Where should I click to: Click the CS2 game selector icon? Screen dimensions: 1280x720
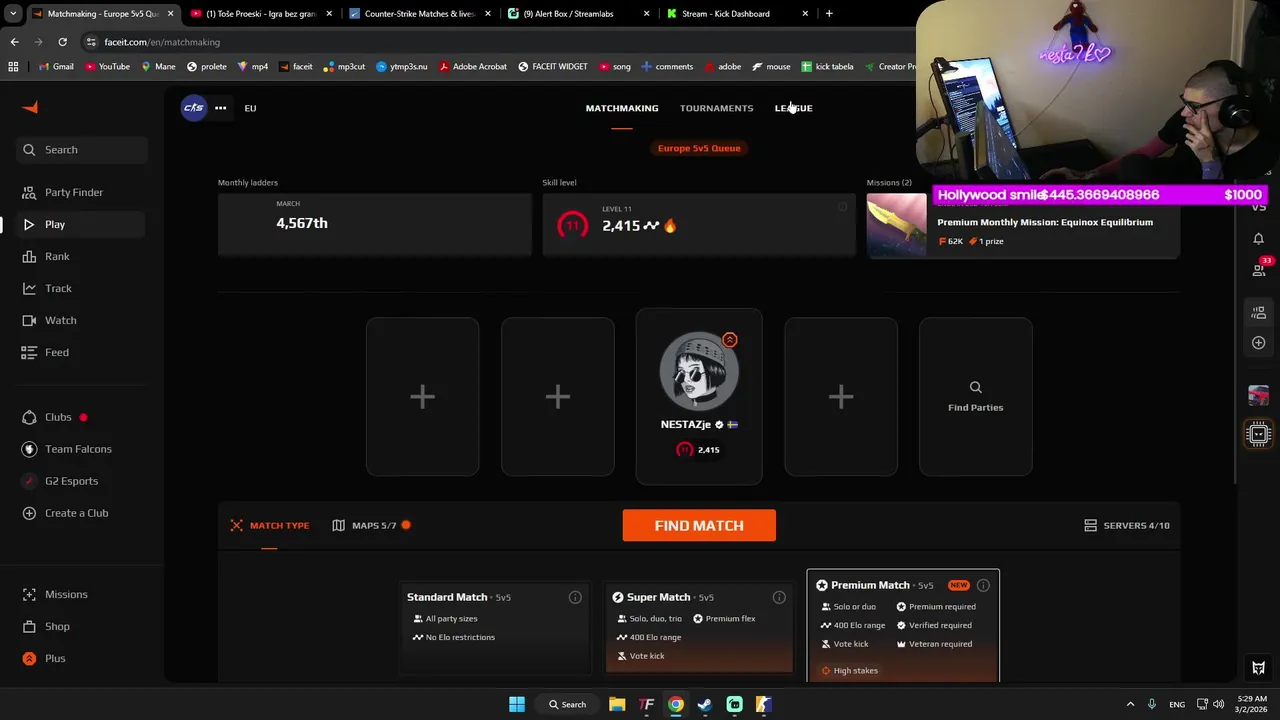[x=194, y=108]
